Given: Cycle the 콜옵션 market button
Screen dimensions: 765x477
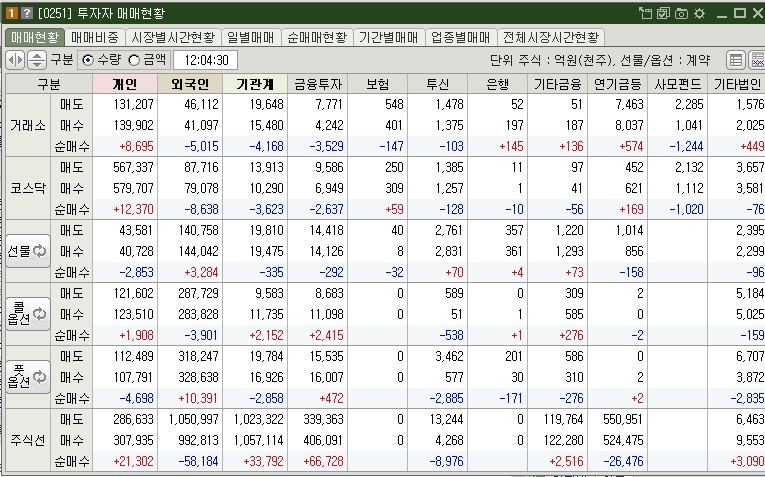Looking at the screenshot, I should 28,314.
